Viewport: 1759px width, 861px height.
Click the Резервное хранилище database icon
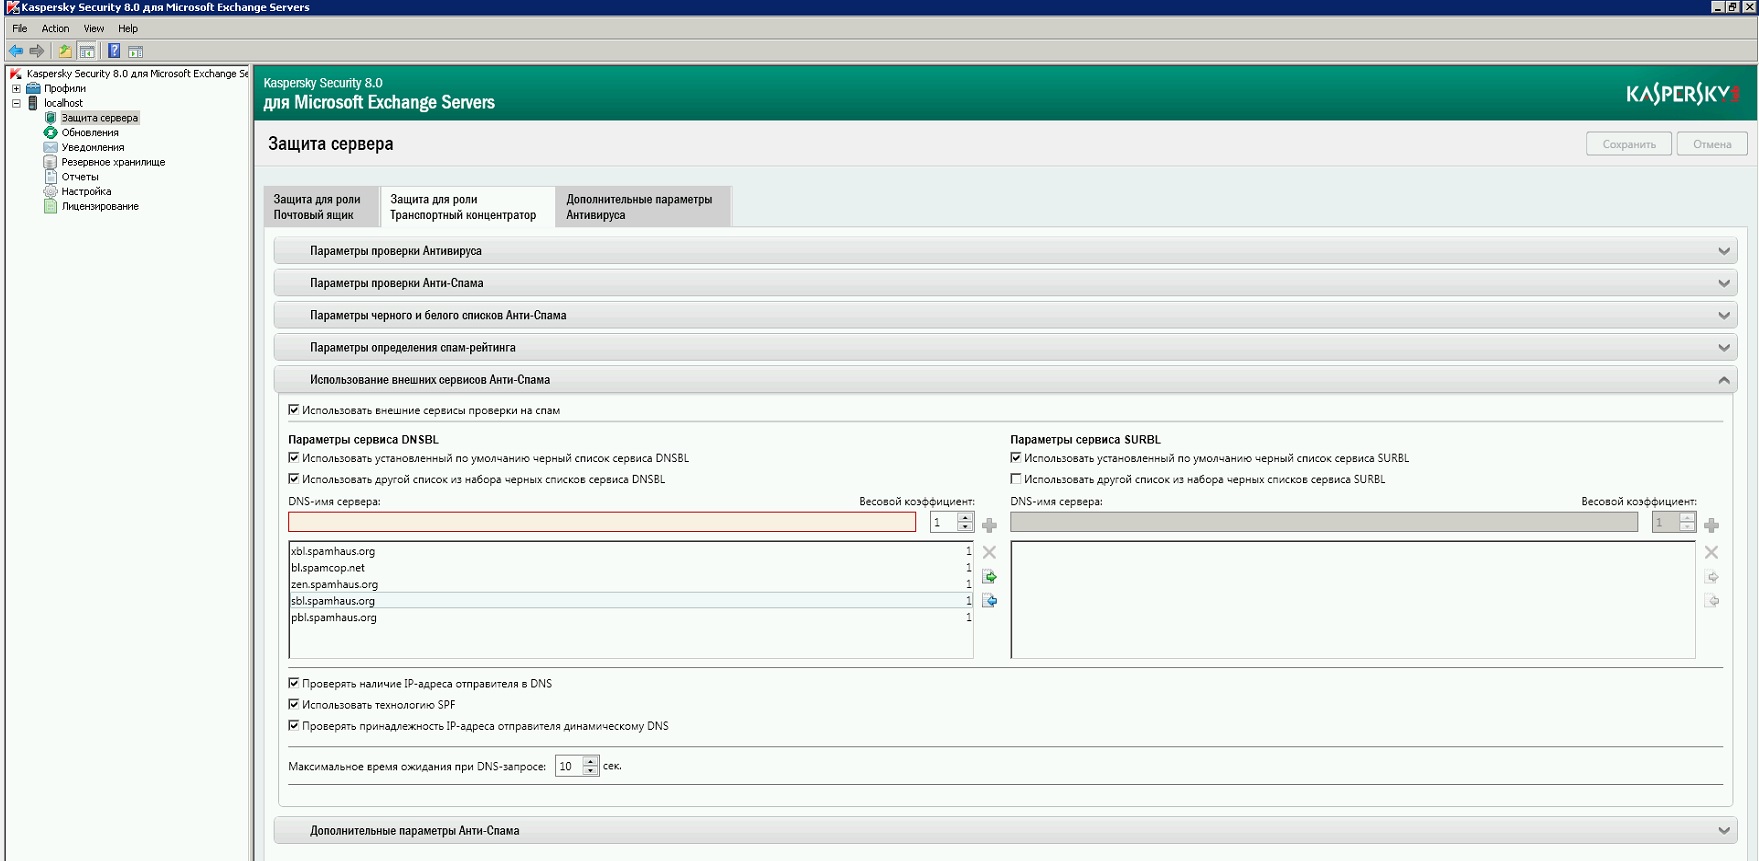pos(51,162)
